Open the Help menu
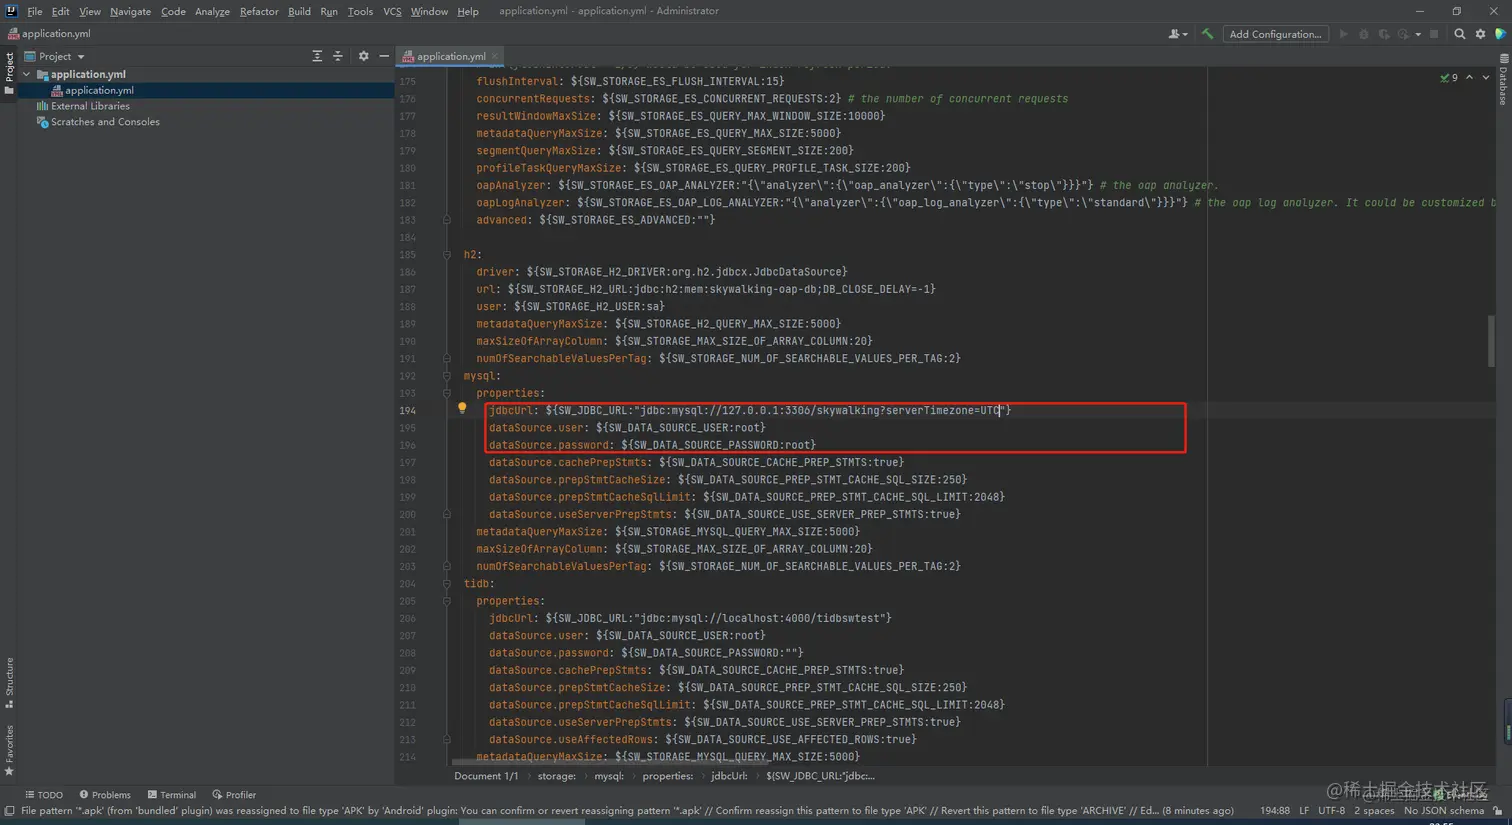 pos(468,11)
